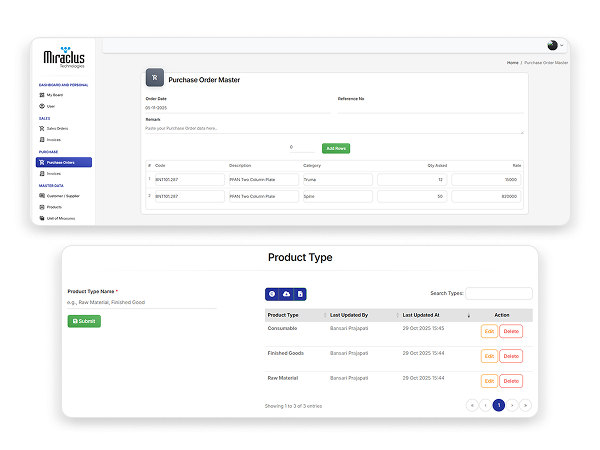Click the Home breadcrumb link
Viewport: 600px width, 450px height.
click(512, 62)
